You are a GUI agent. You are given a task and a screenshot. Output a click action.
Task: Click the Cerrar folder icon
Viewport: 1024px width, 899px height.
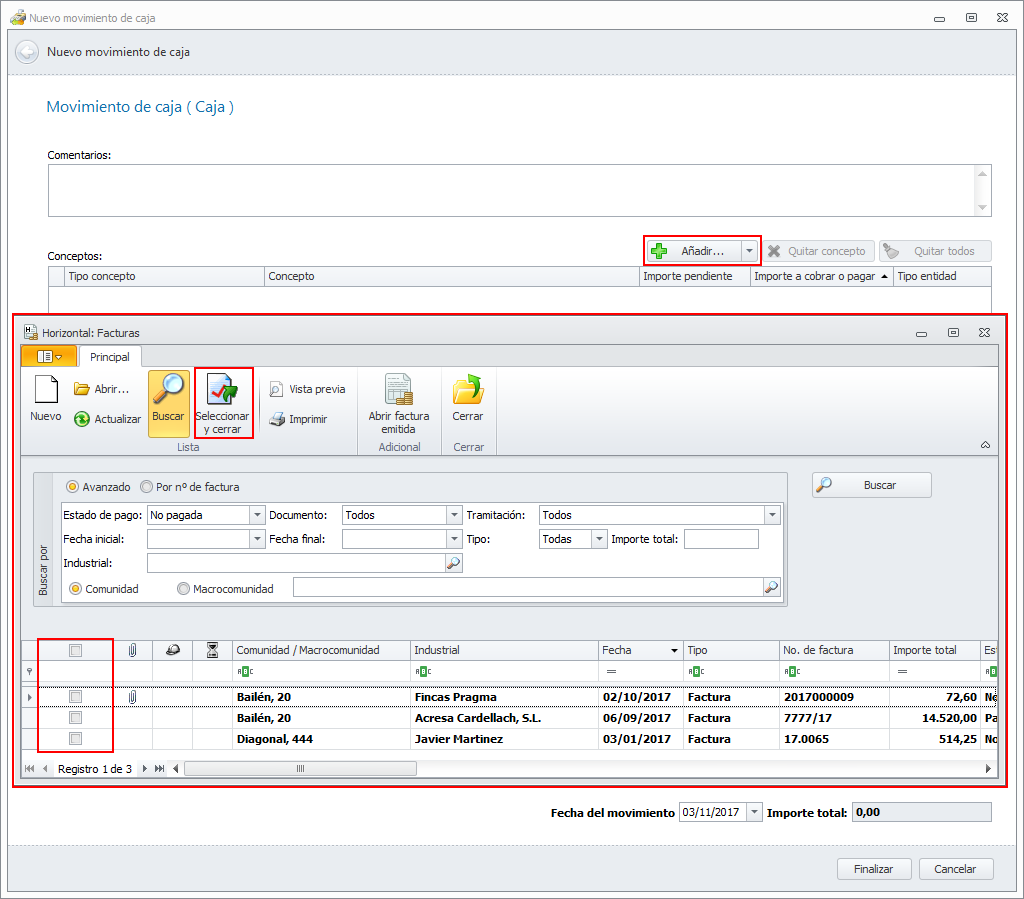point(467,390)
